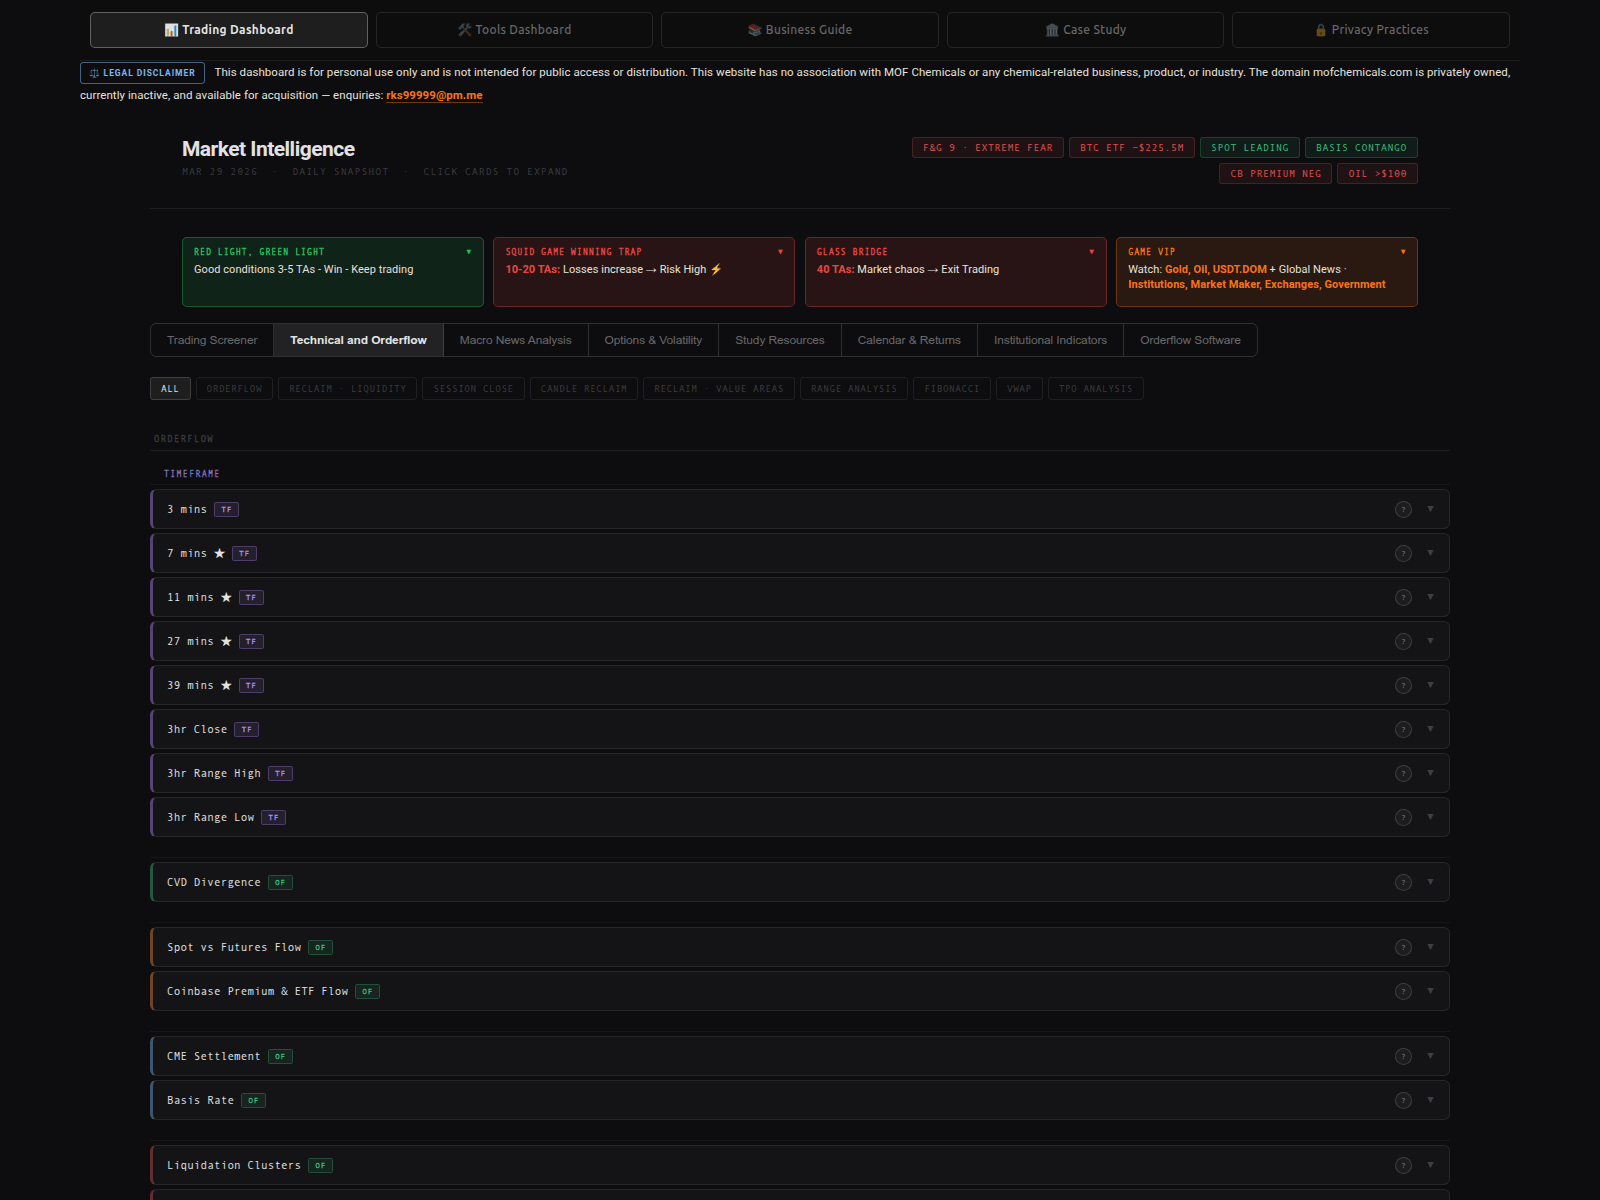Switch to Macro News Analysis tab
This screenshot has width=1600, height=1200.
(515, 341)
